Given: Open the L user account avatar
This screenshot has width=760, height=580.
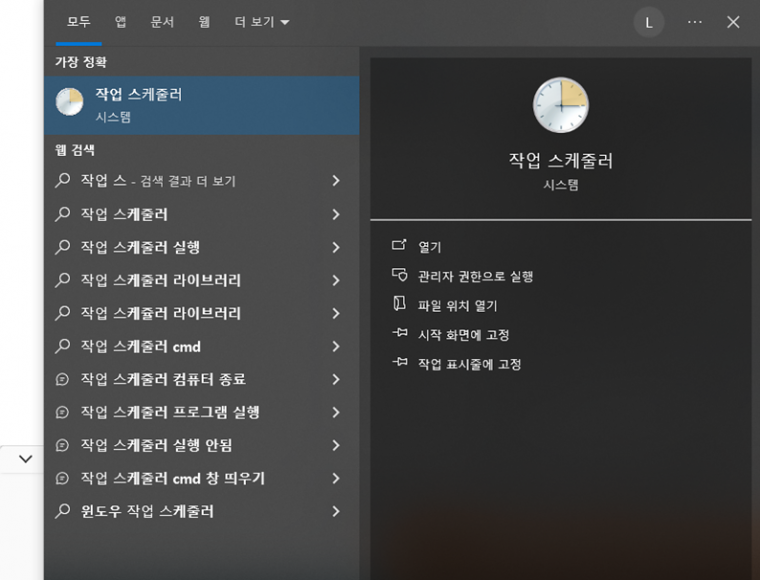Looking at the screenshot, I should pos(649,22).
